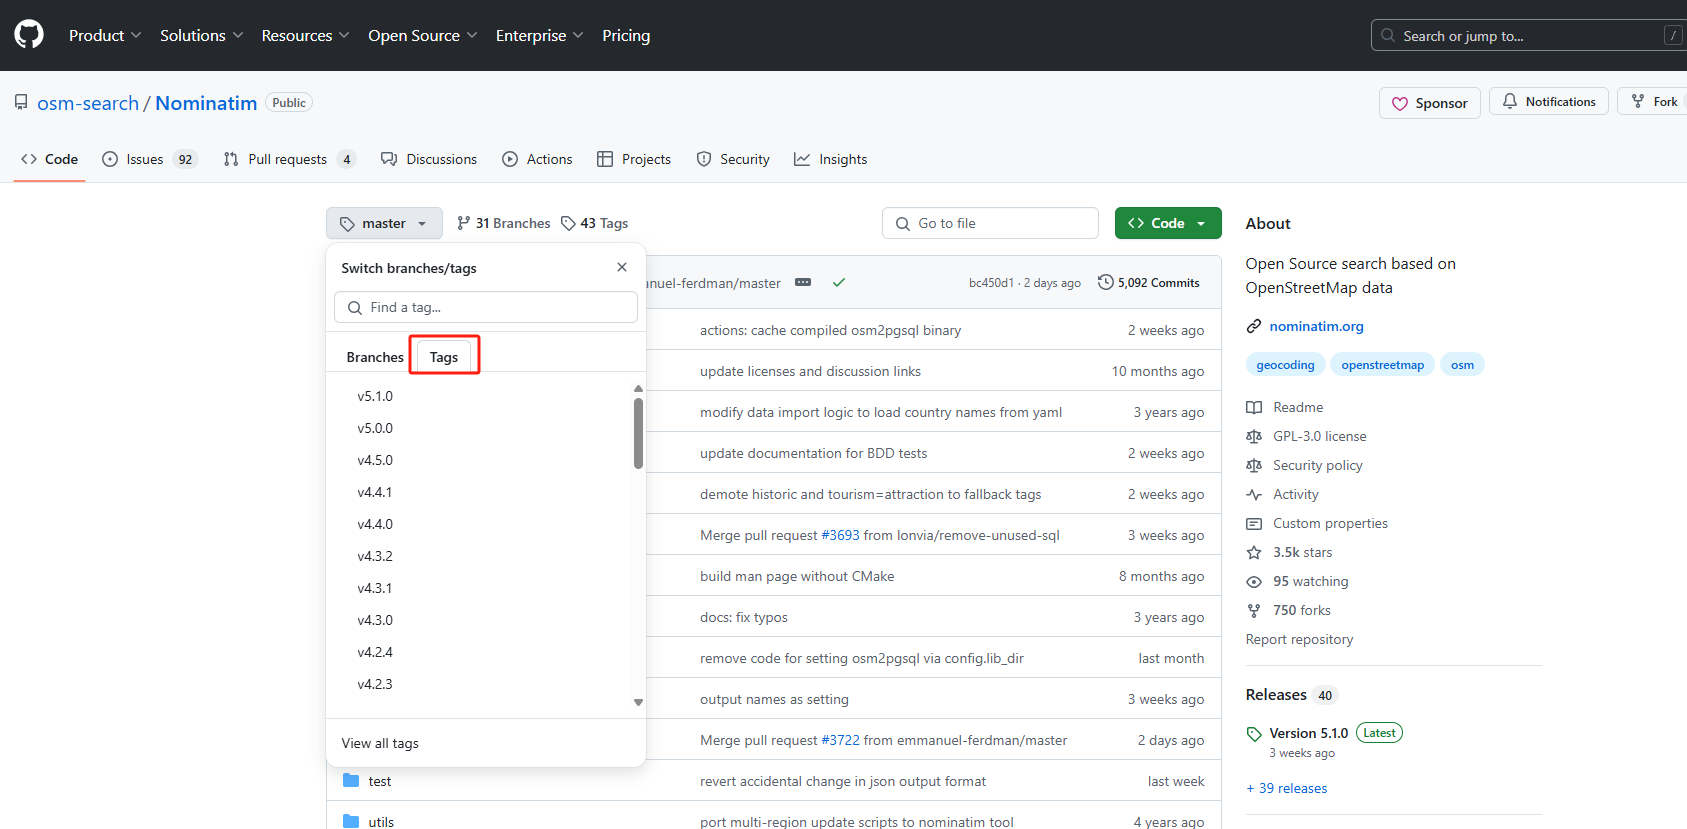Click the Readme book icon

pyautogui.click(x=1254, y=407)
